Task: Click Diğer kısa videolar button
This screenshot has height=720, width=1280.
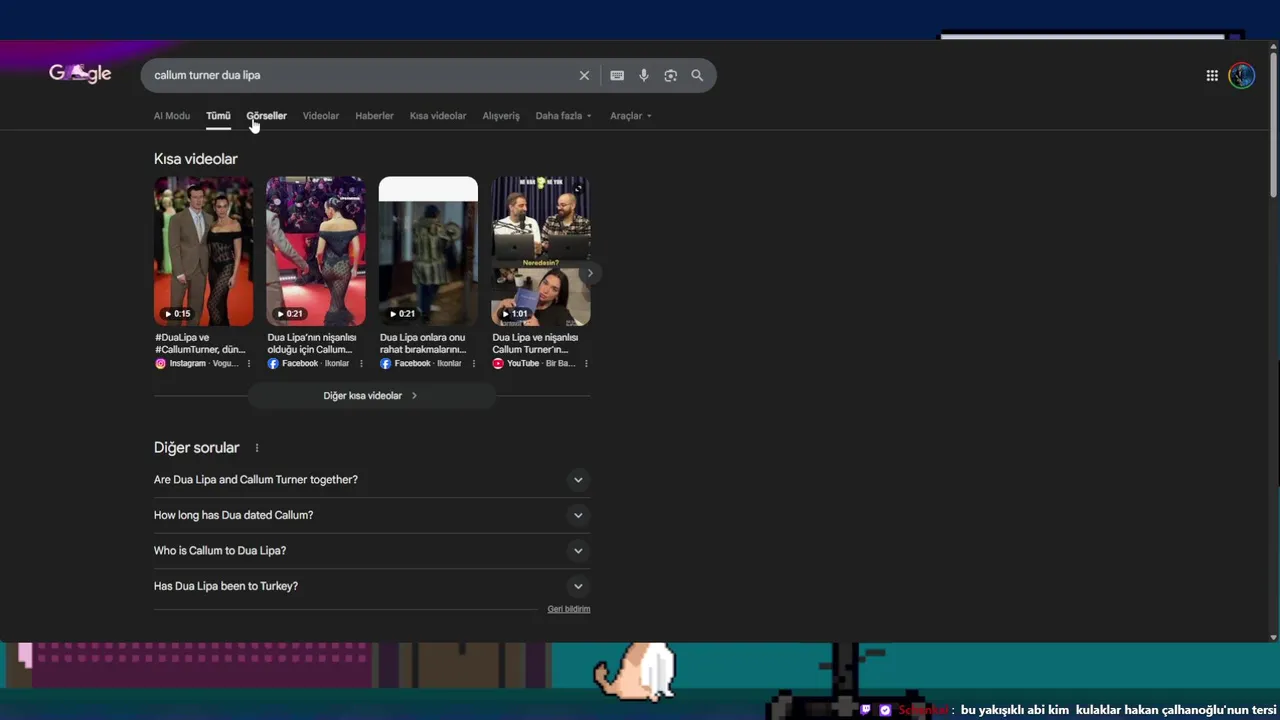Action: (x=371, y=396)
